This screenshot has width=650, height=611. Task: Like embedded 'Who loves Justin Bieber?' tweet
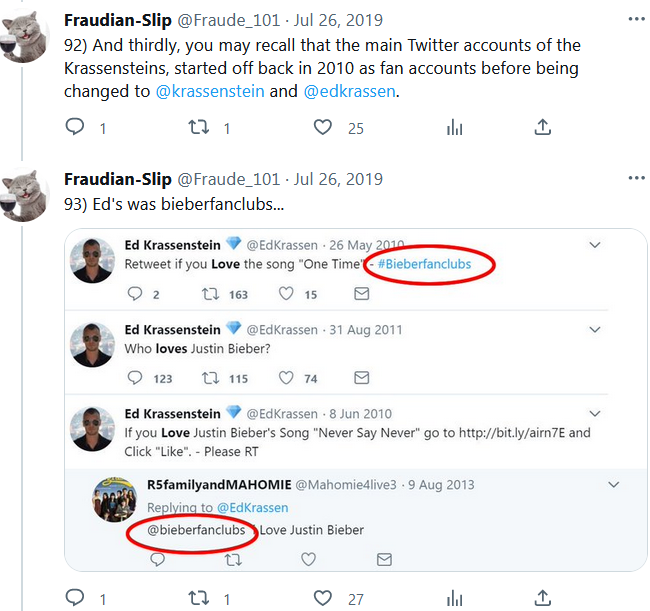point(286,378)
